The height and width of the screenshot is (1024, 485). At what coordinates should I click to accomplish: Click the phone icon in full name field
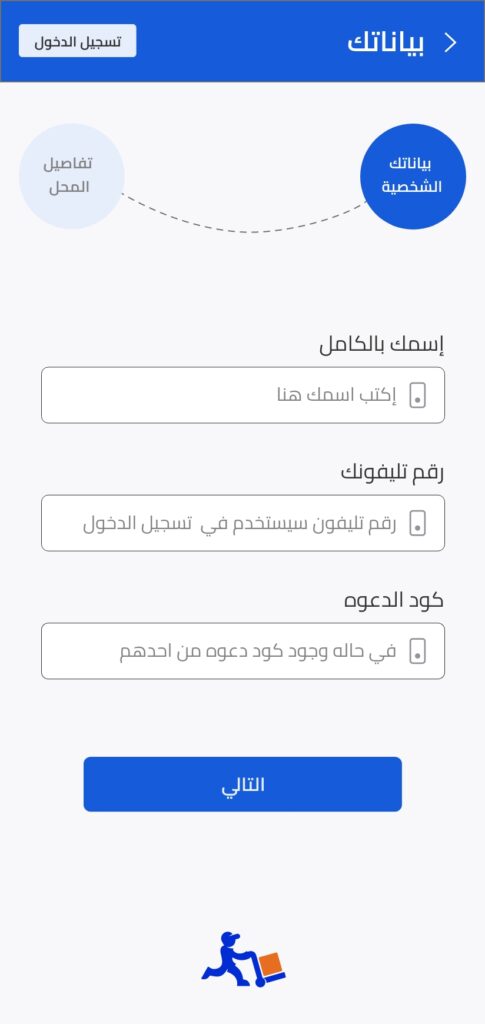click(x=418, y=395)
